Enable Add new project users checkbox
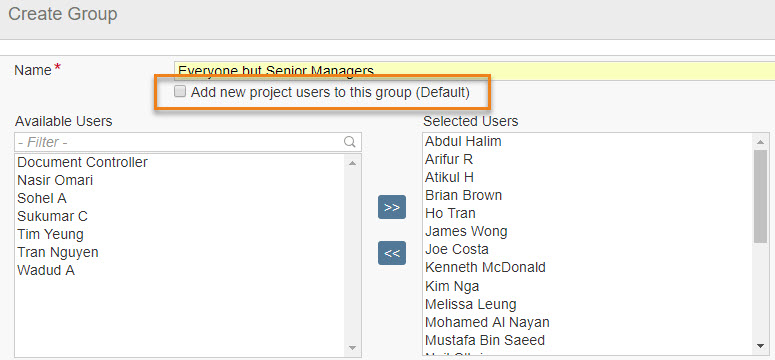Image resolution: width=775 pixels, height=360 pixels. coord(180,91)
